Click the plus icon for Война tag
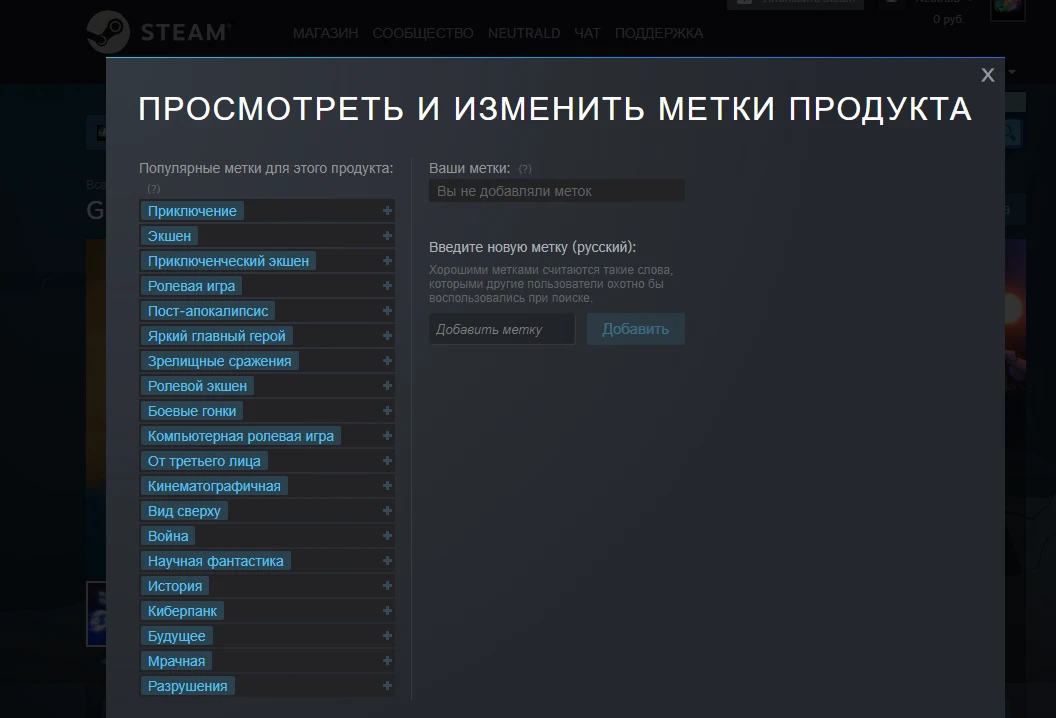 point(387,536)
